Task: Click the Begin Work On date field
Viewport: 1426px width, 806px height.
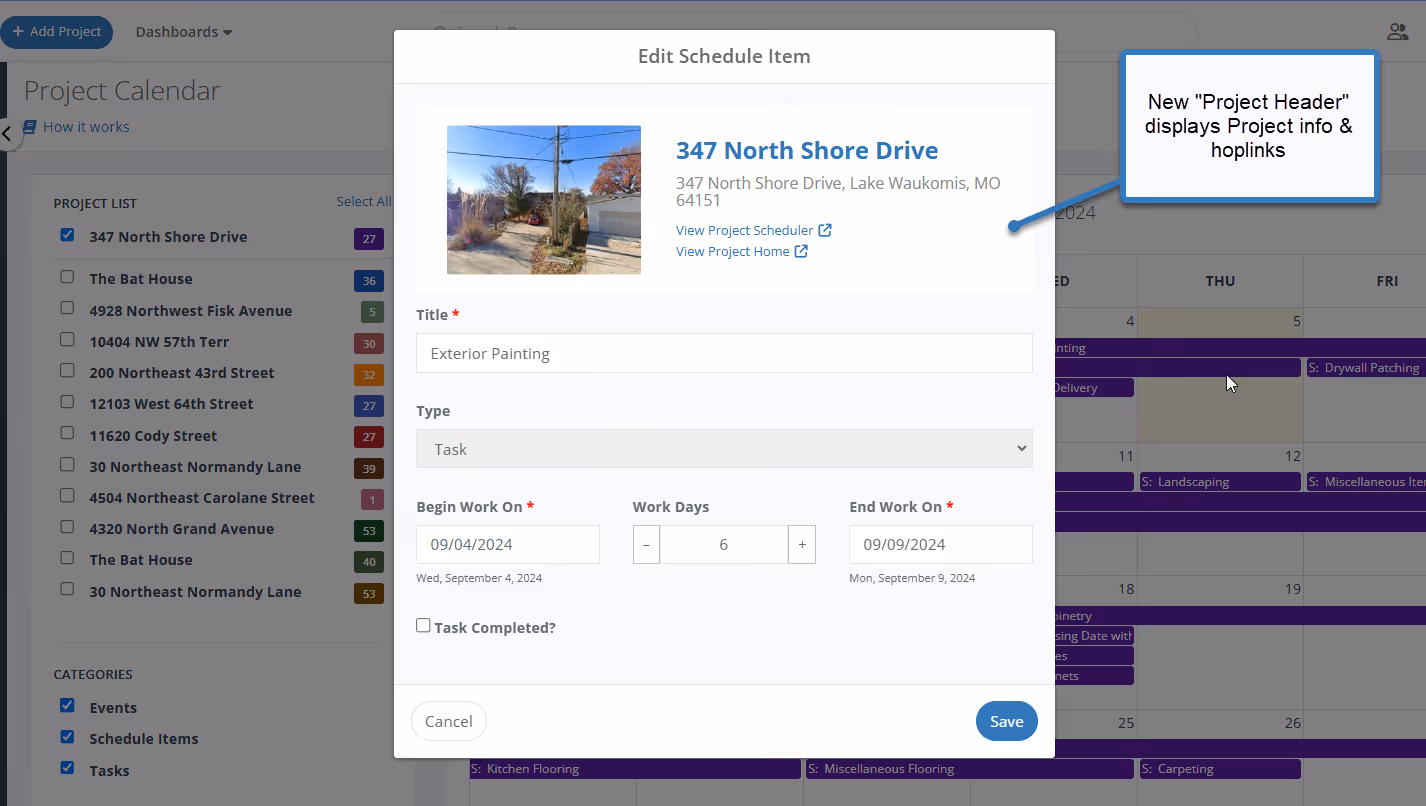Action: [508, 545]
